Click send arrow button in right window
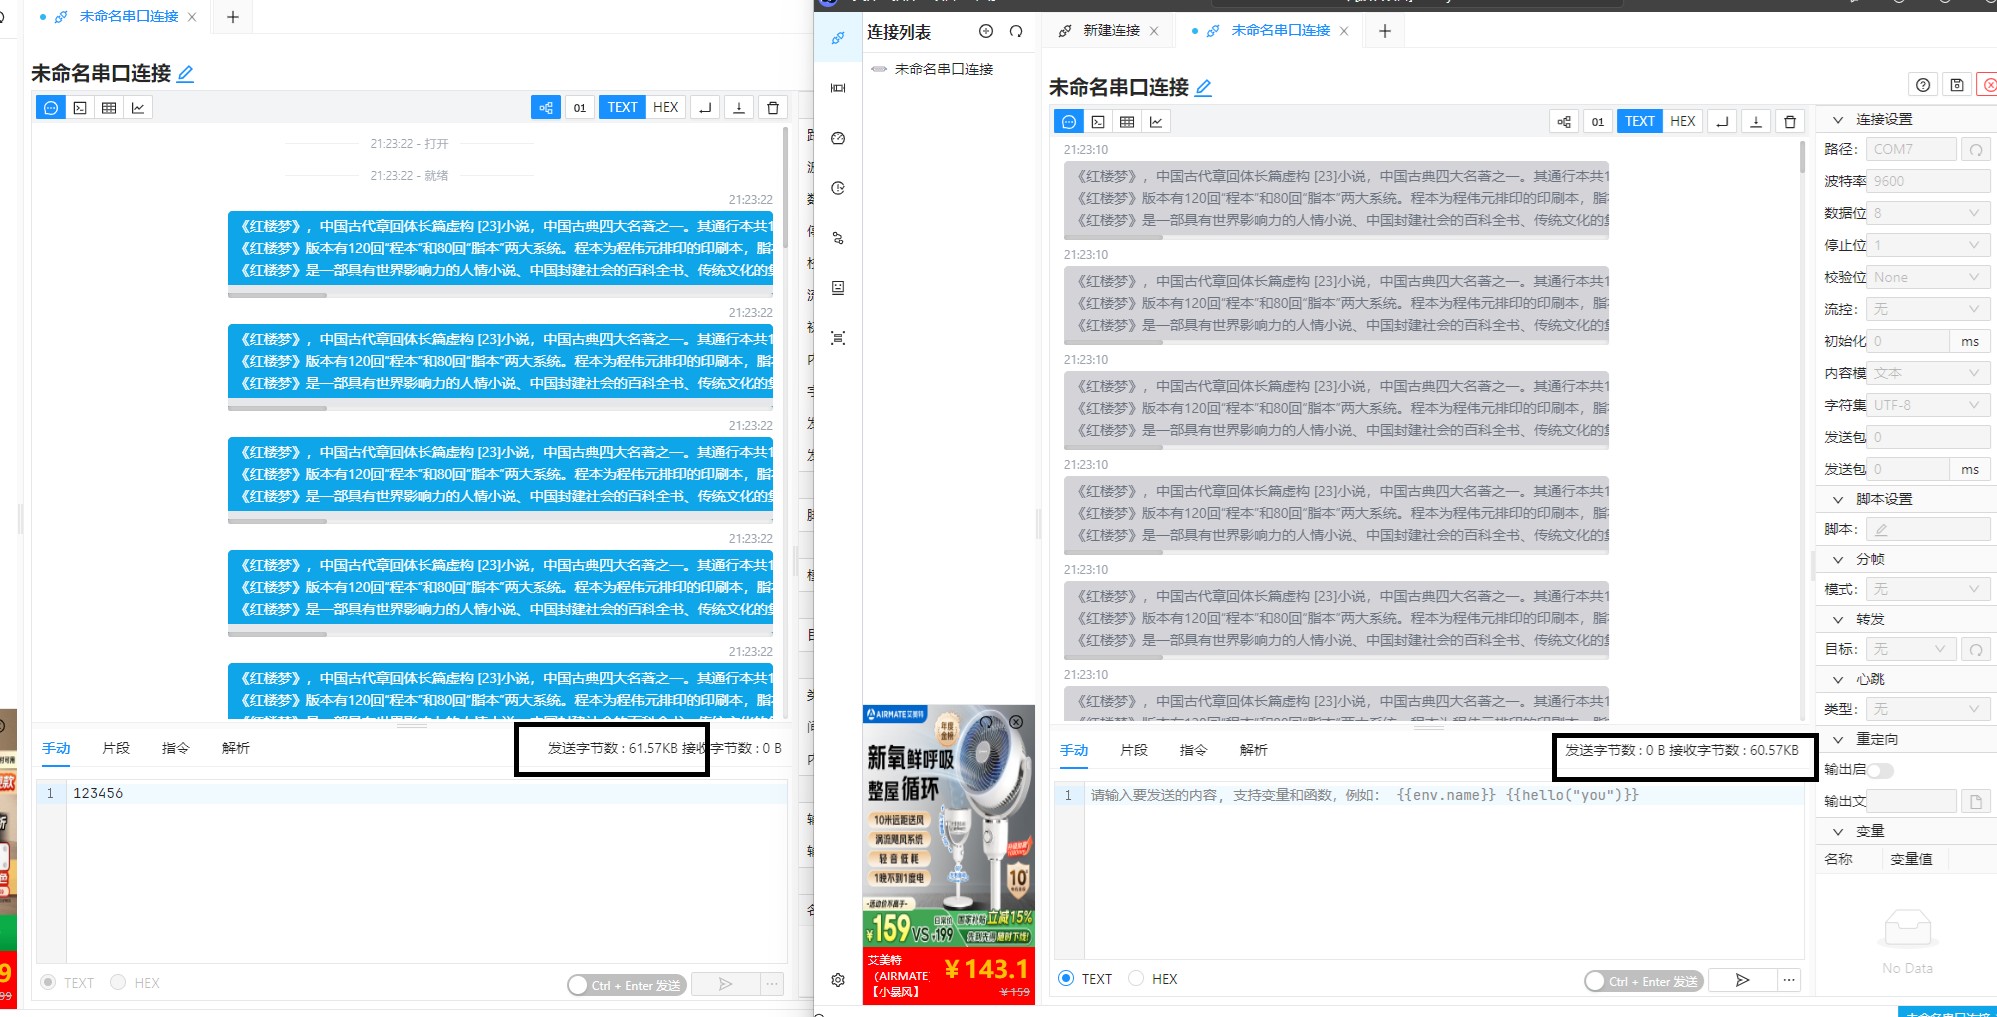The height and width of the screenshot is (1017, 1997). tap(1742, 980)
